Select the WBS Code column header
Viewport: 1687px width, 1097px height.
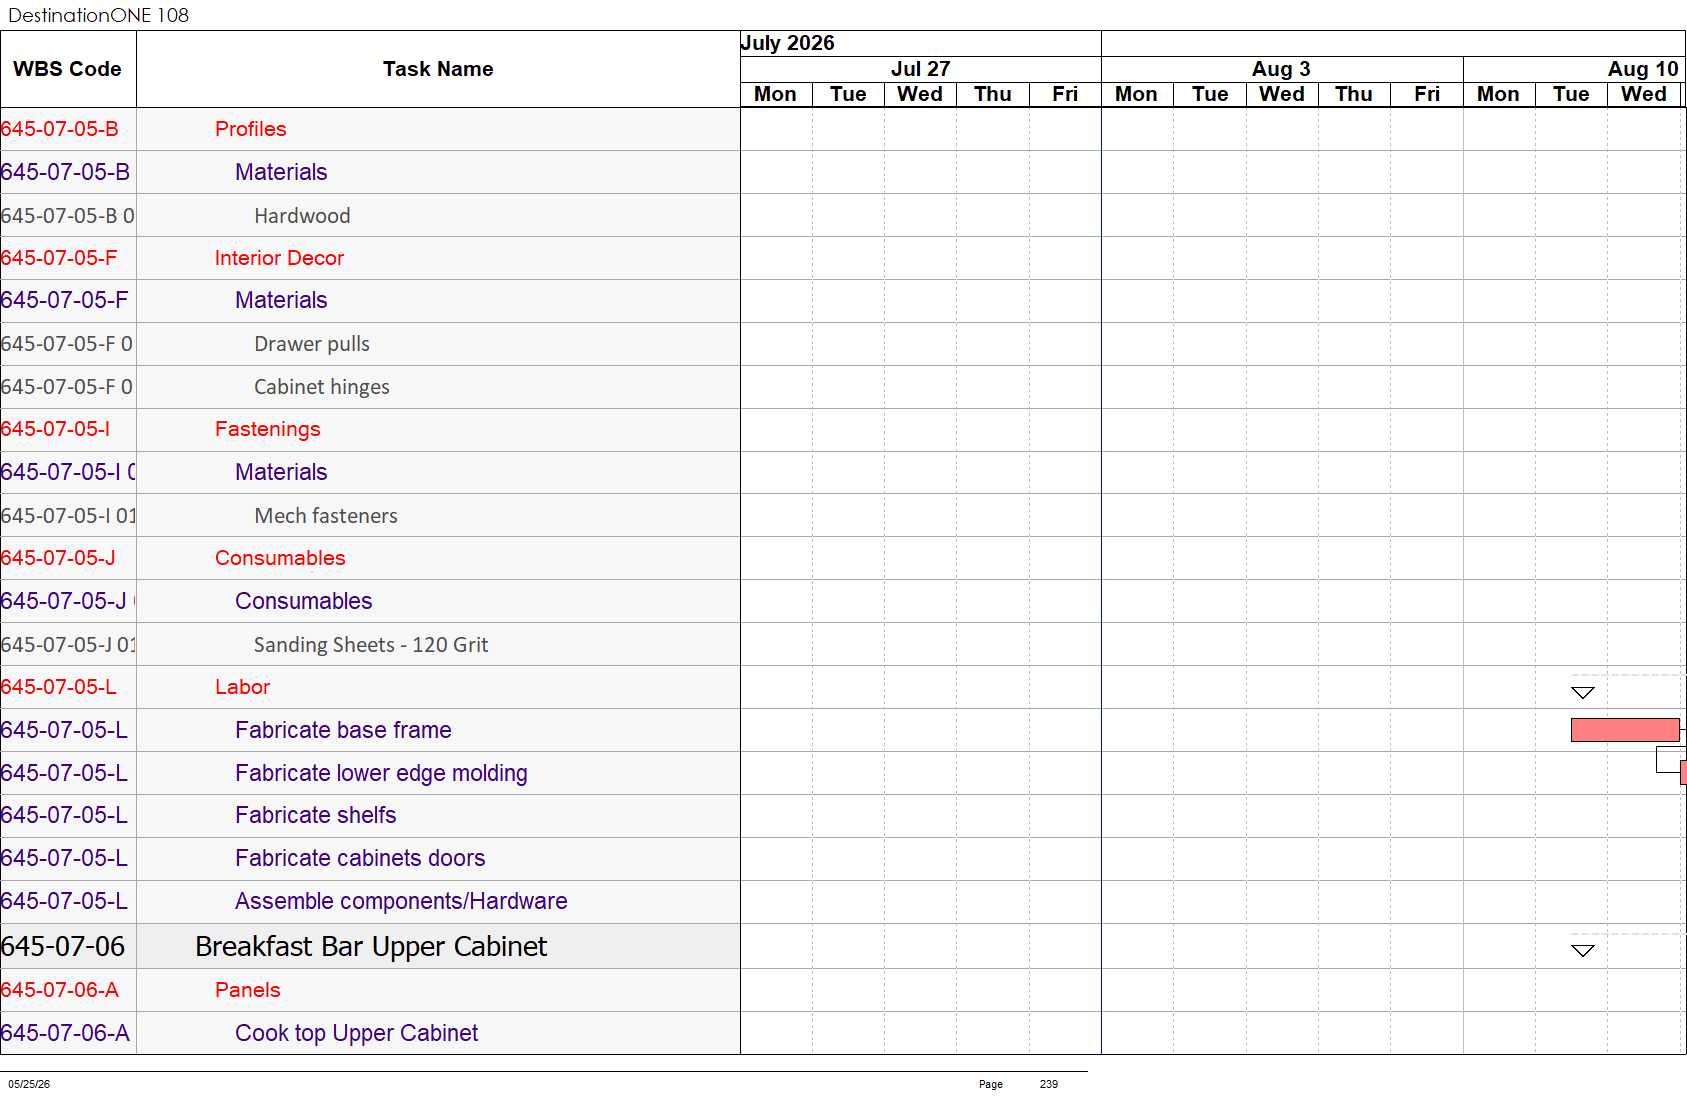click(67, 69)
